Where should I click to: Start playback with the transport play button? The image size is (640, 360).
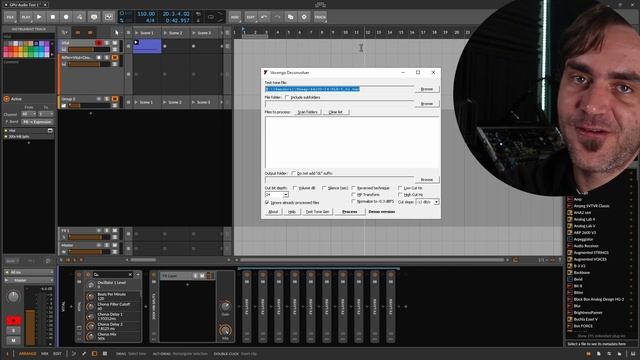coord(39,17)
